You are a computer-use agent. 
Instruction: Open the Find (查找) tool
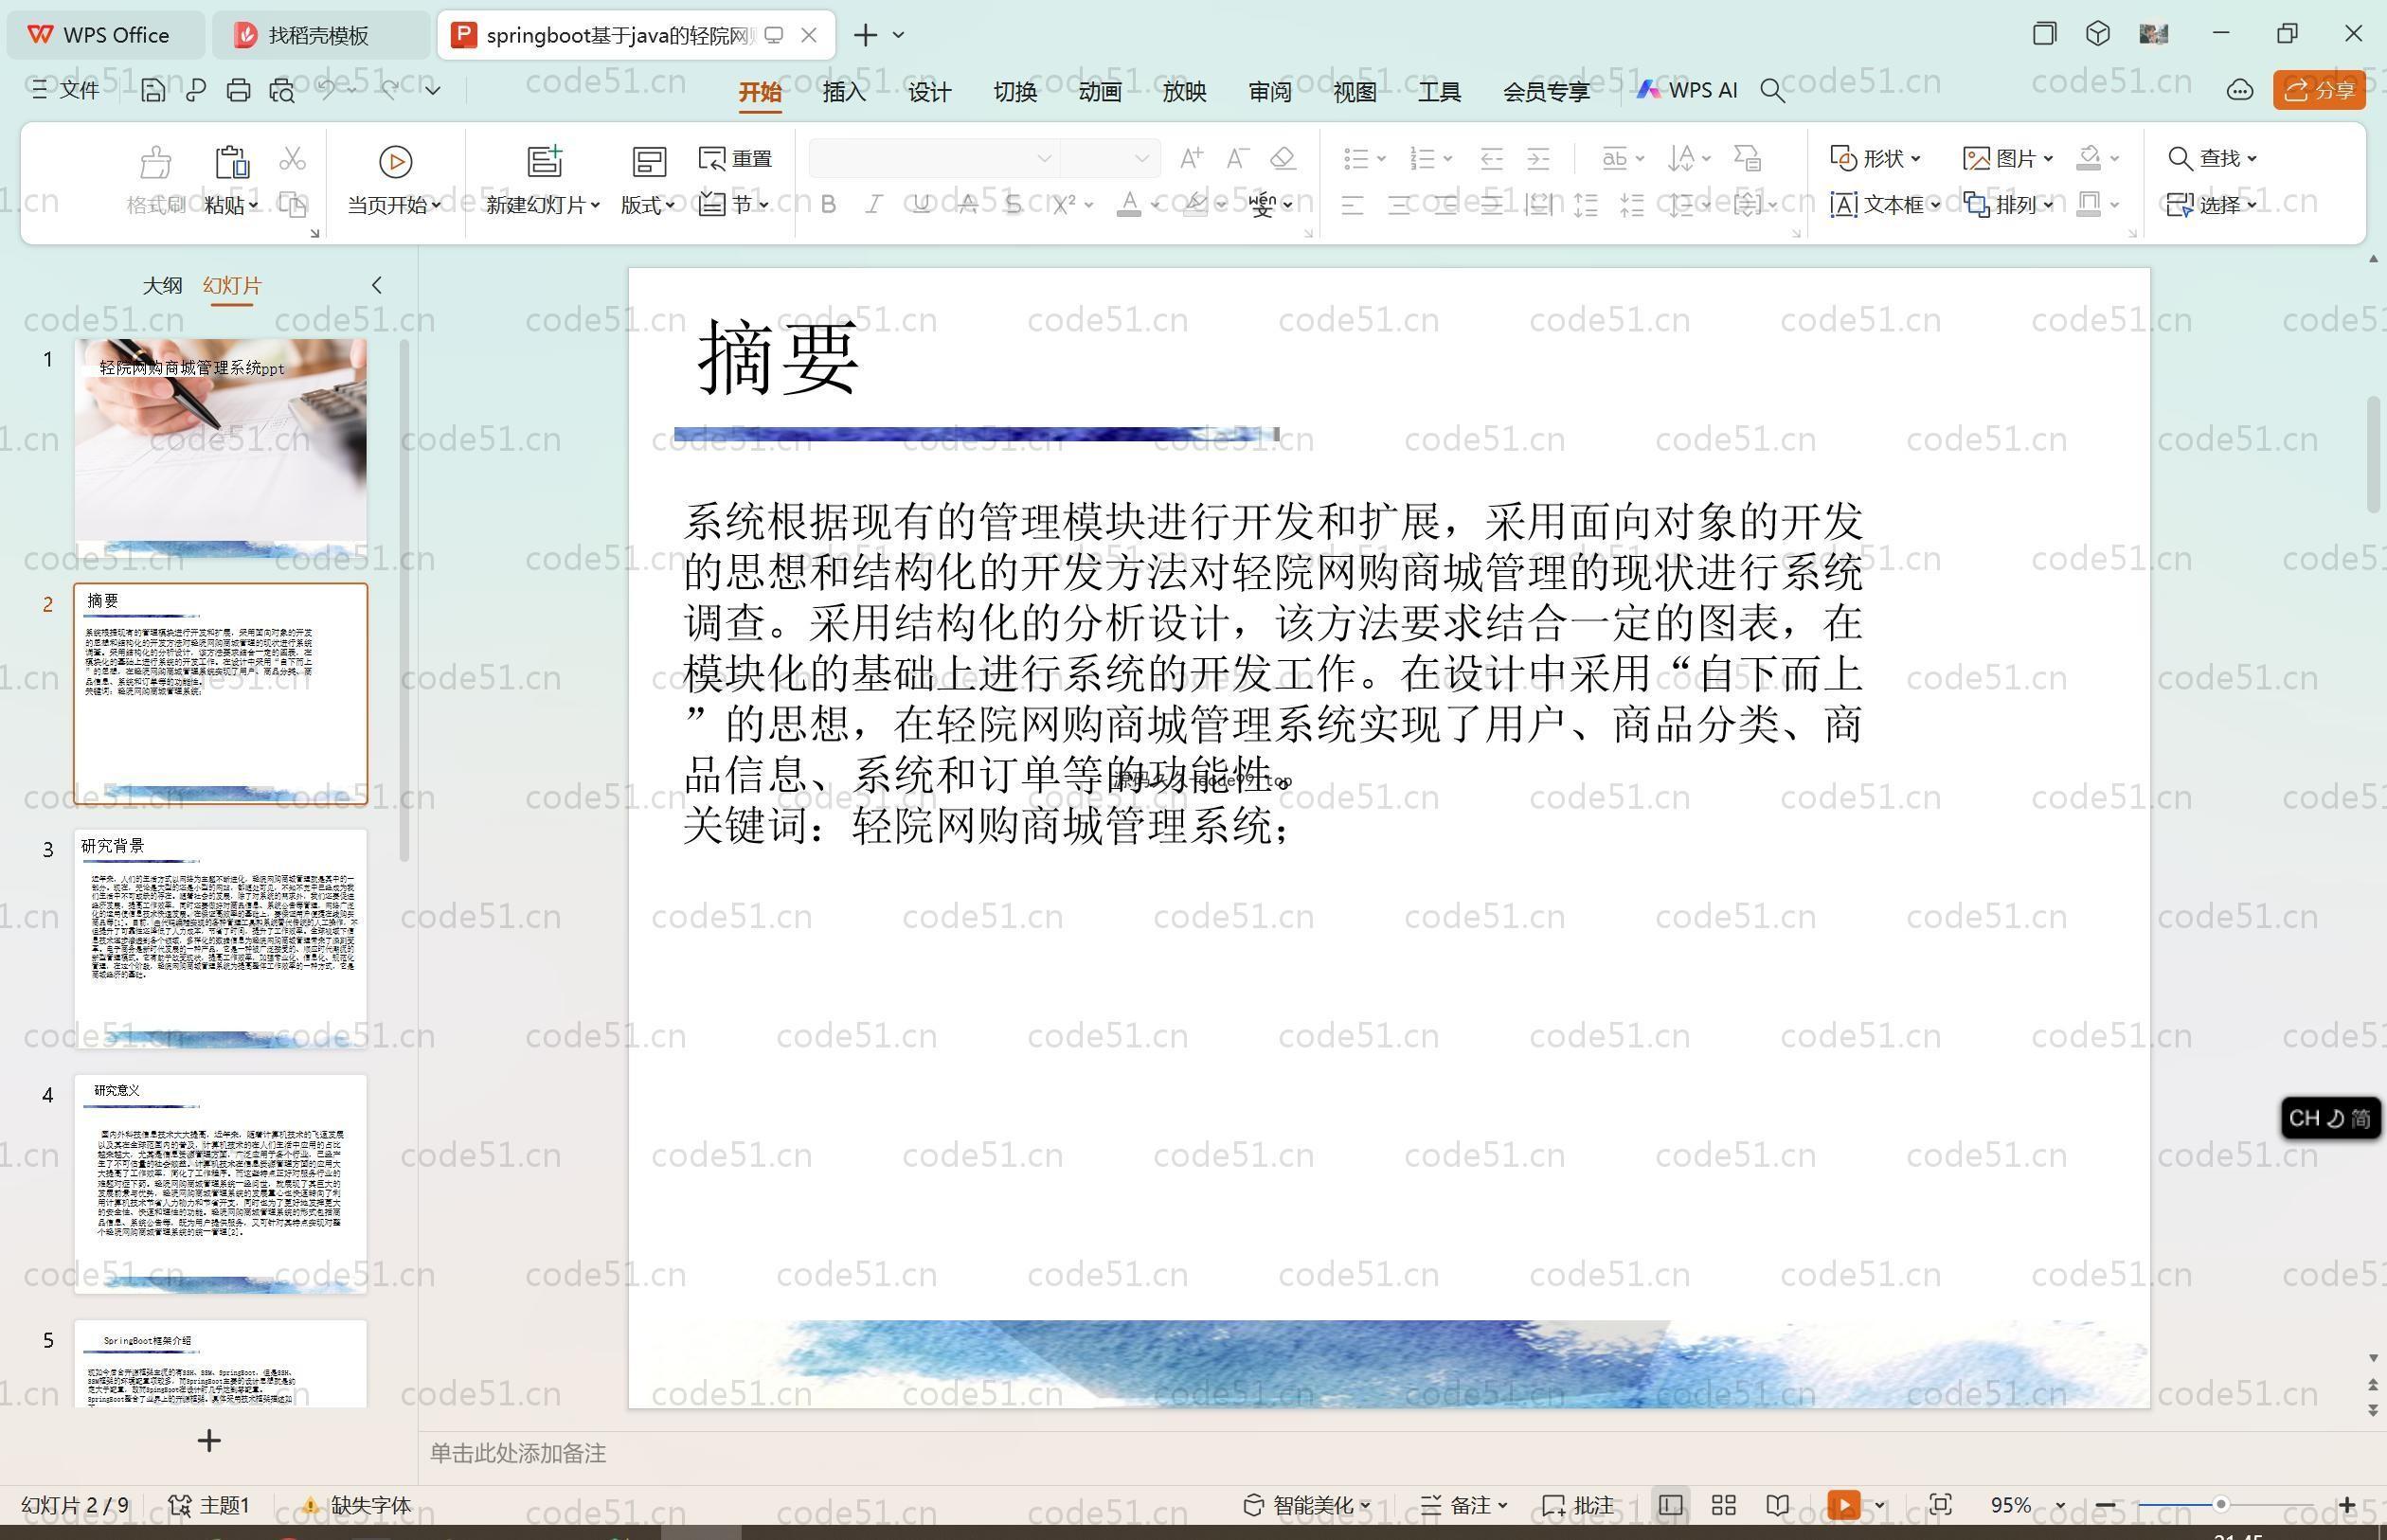[2211, 158]
